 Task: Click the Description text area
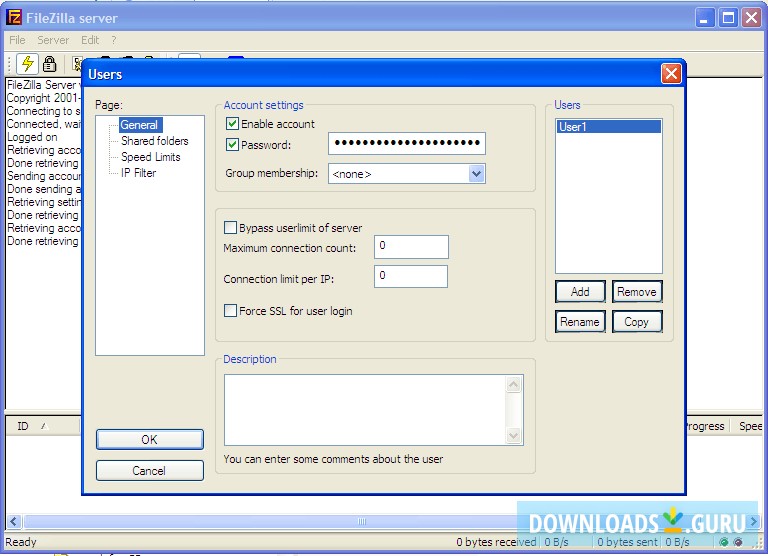365,410
